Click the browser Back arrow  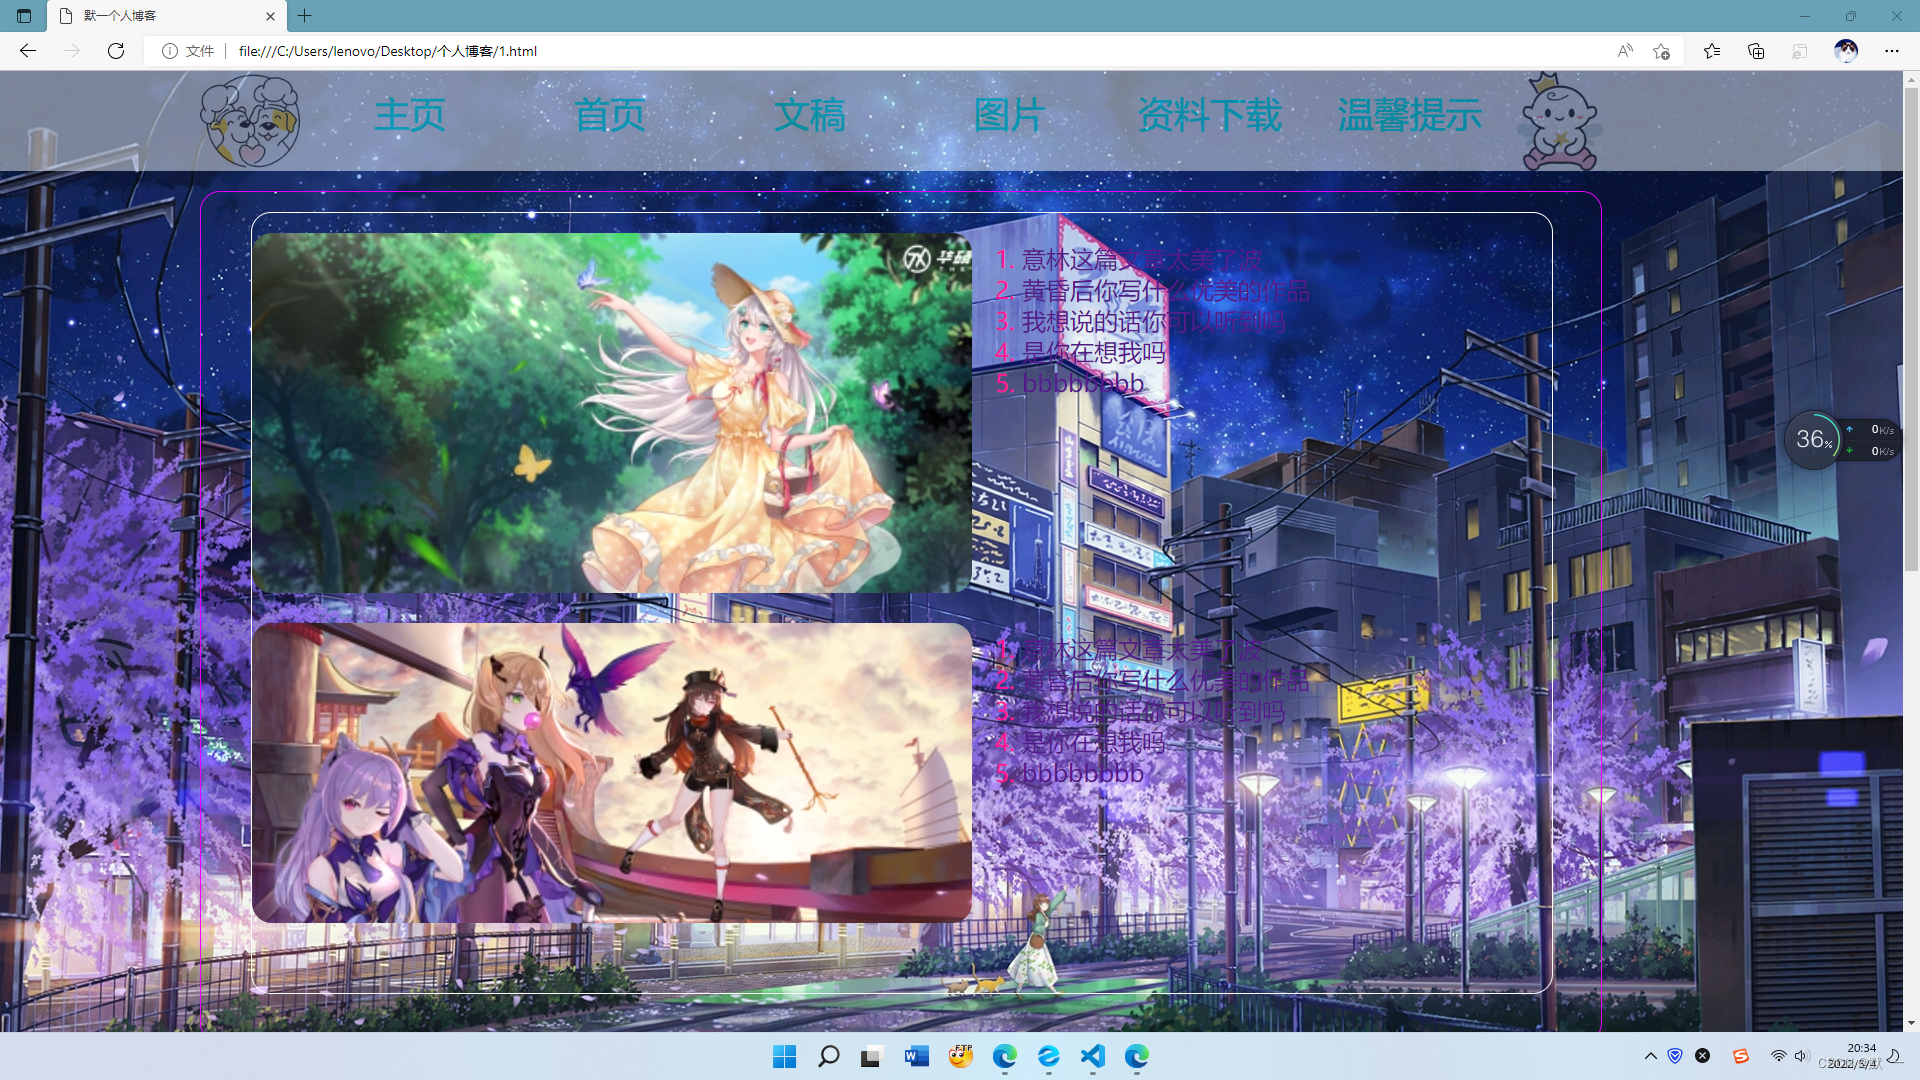[28, 51]
